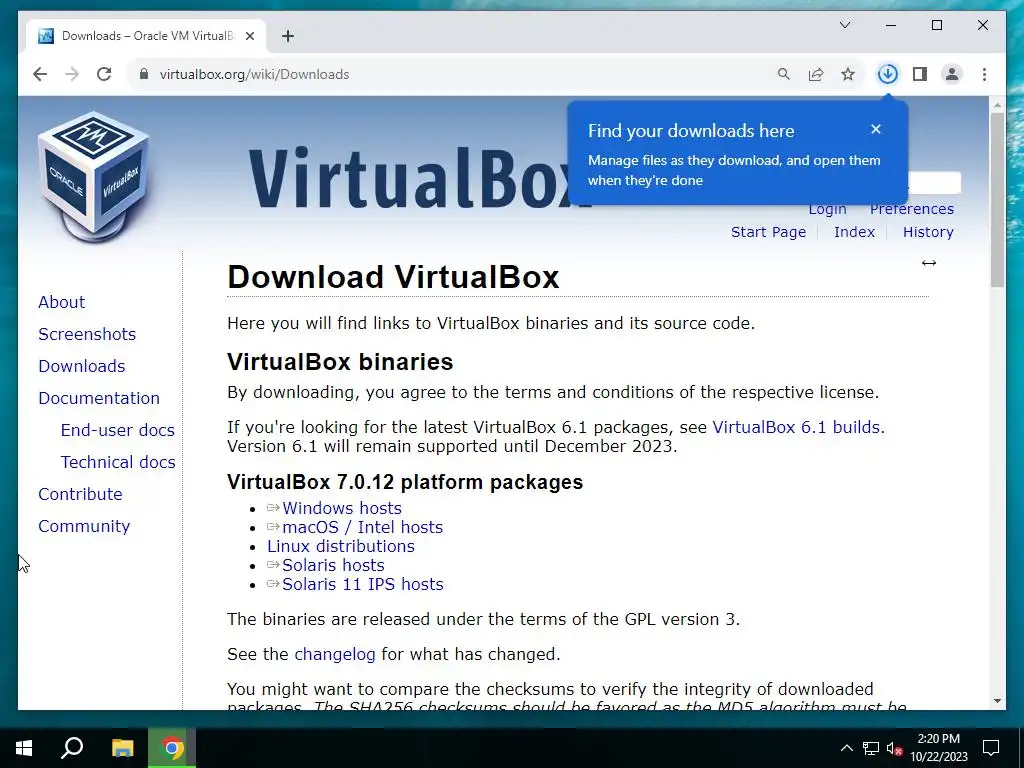The height and width of the screenshot is (768, 1024).
Task: Open the taskbar clock showing 2:20 PM
Action: 938,748
